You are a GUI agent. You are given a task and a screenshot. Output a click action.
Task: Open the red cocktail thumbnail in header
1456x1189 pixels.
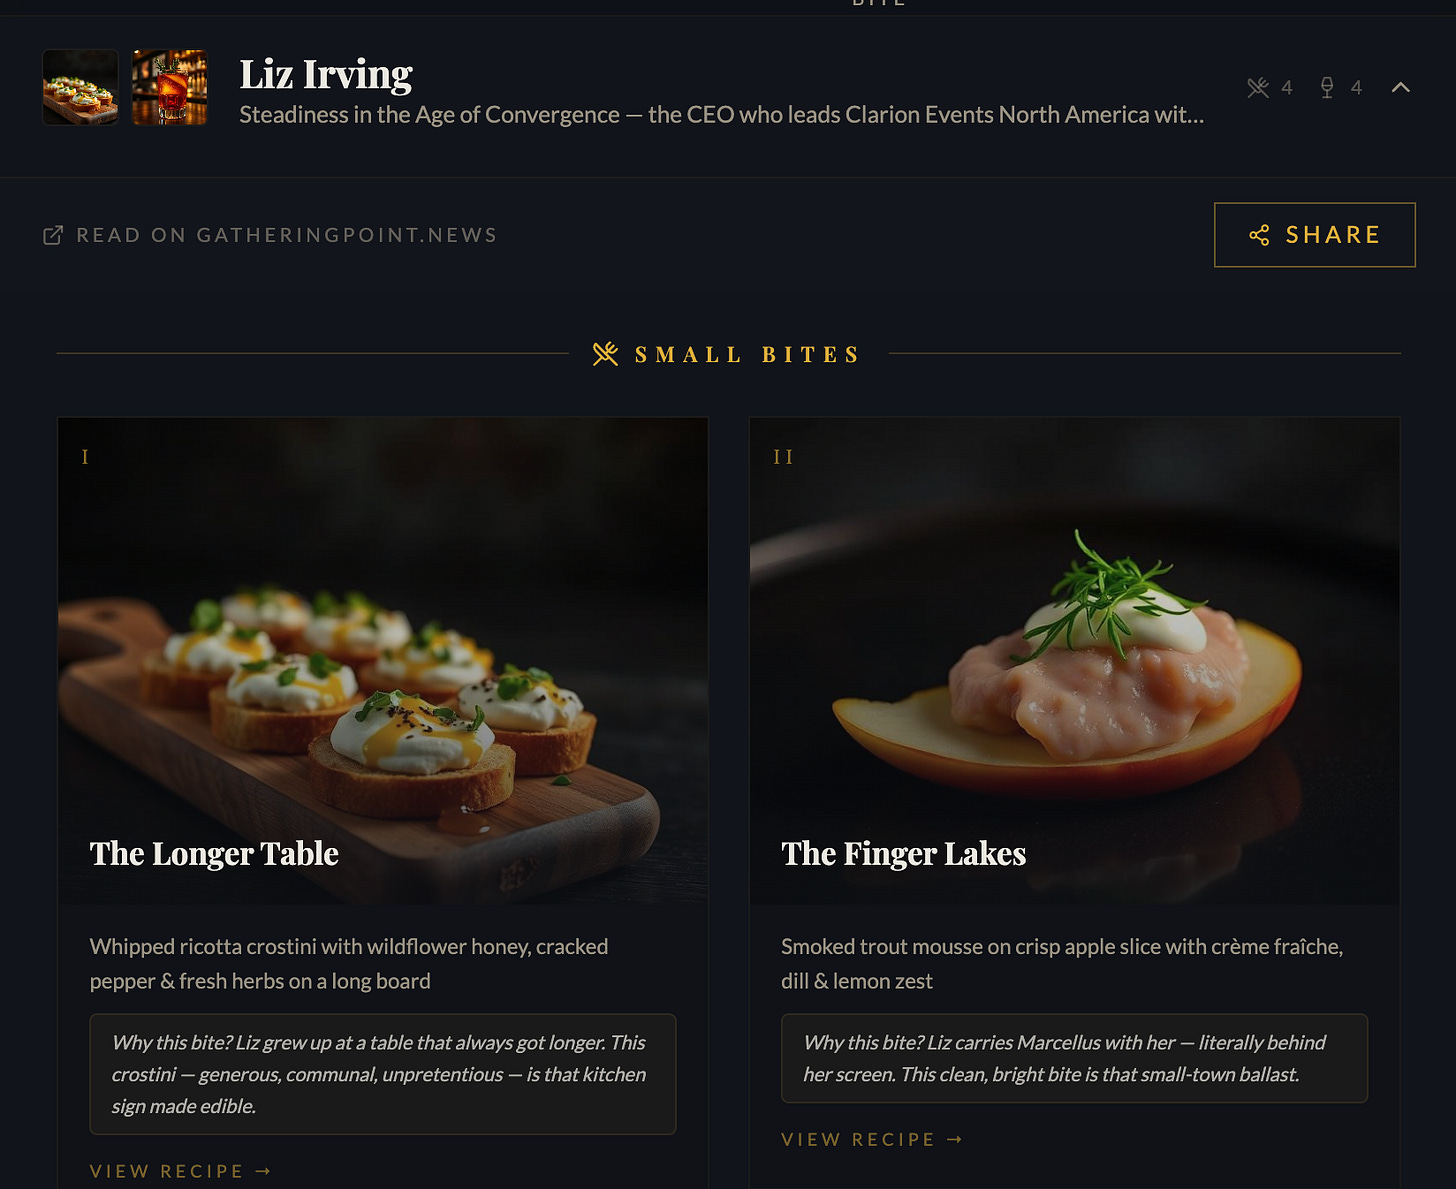[170, 87]
